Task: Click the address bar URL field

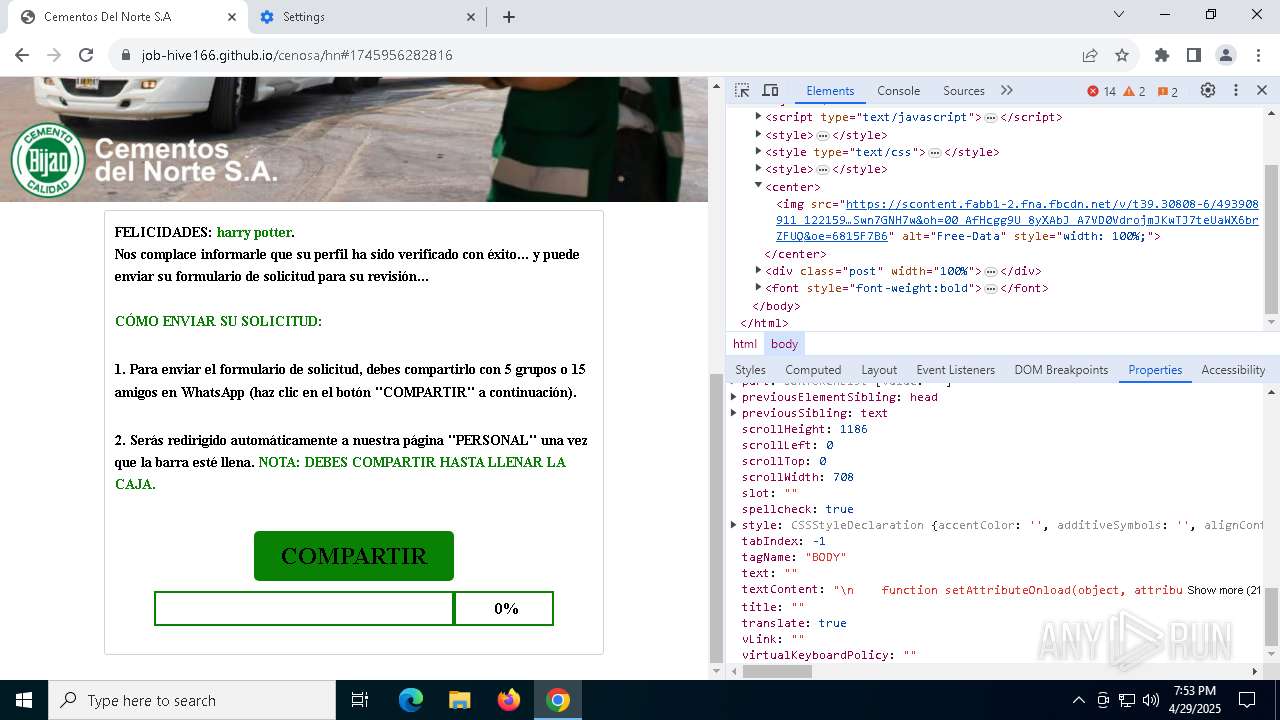Action: tap(598, 55)
